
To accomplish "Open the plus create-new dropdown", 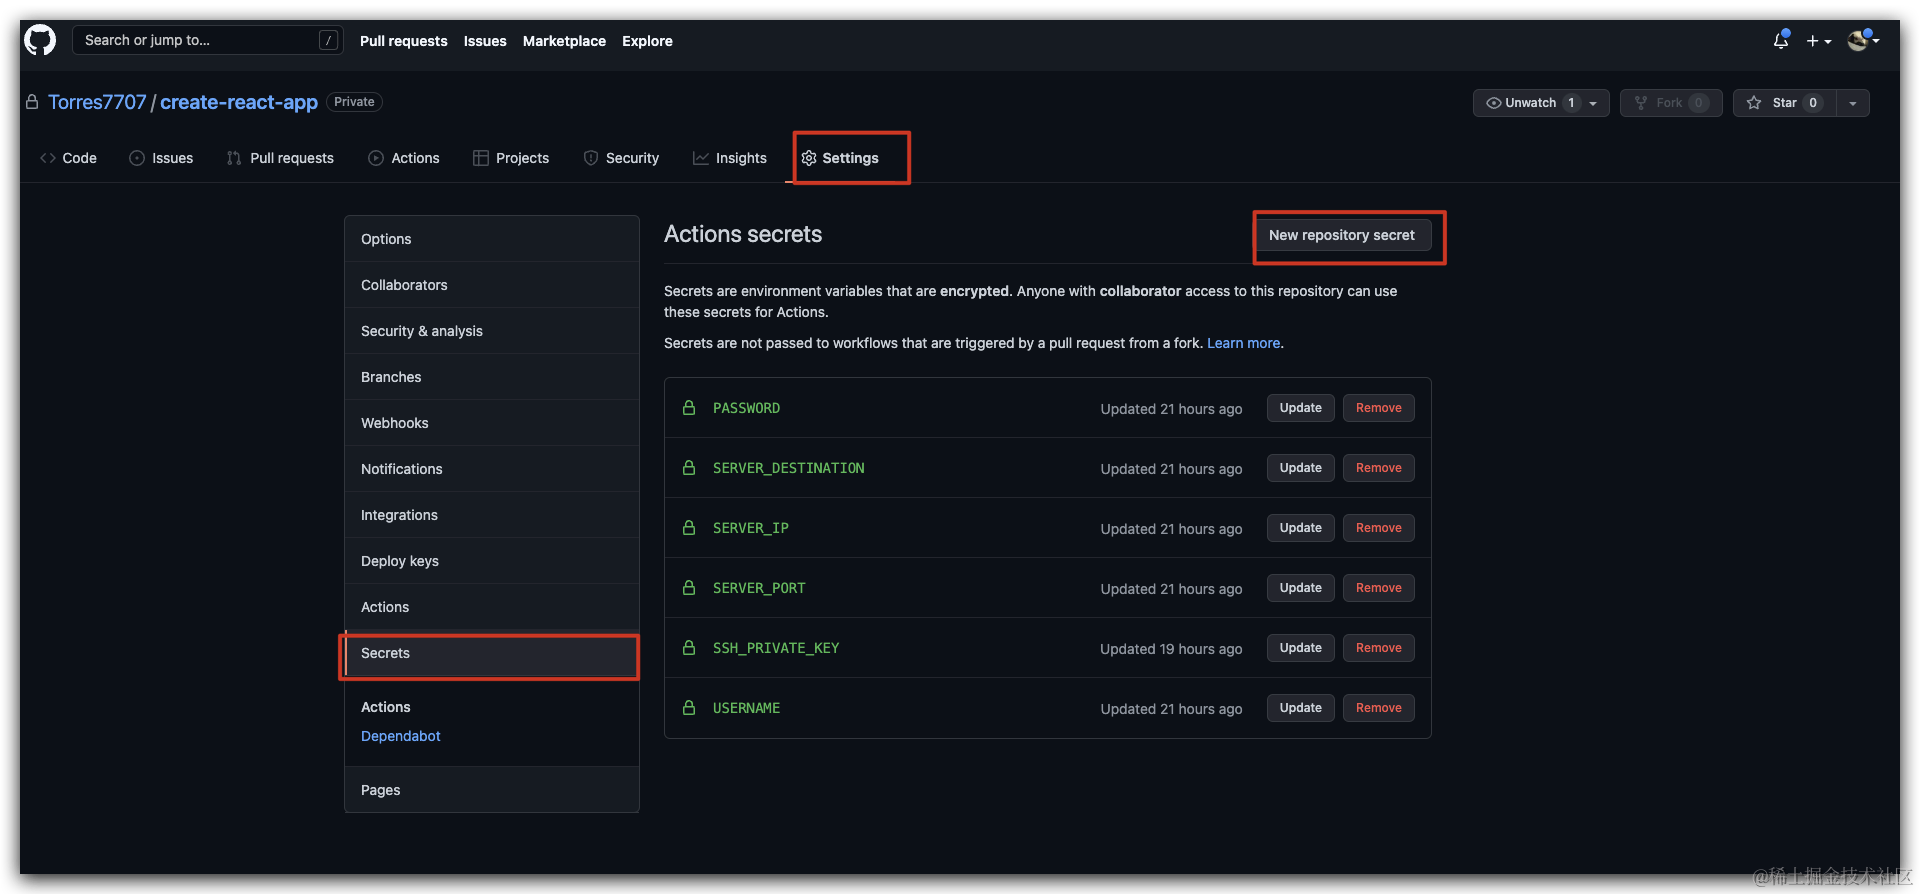I will 1818,41.
